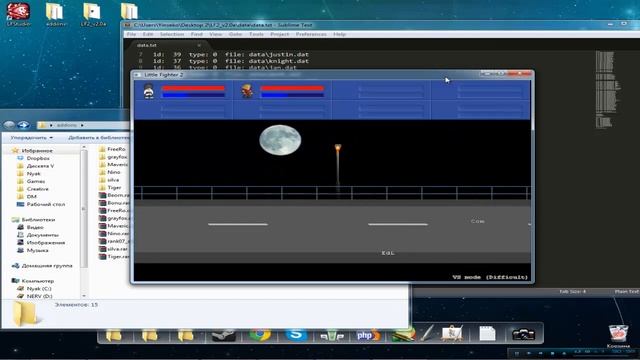Open the Steam icon in the dock
The image size is (640, 360).
click(x=223, y=335)
